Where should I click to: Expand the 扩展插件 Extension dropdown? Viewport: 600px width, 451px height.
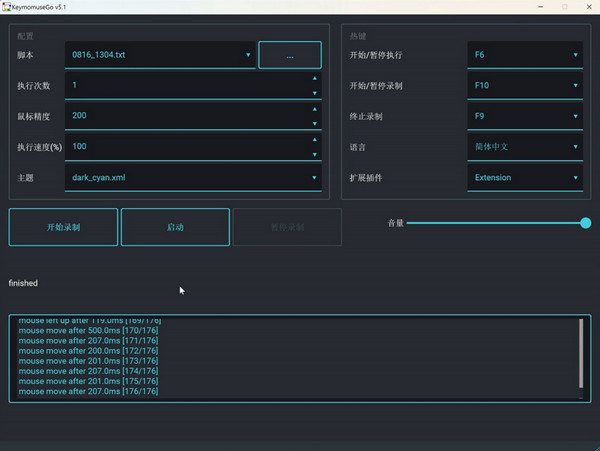(x=525, y=178)
